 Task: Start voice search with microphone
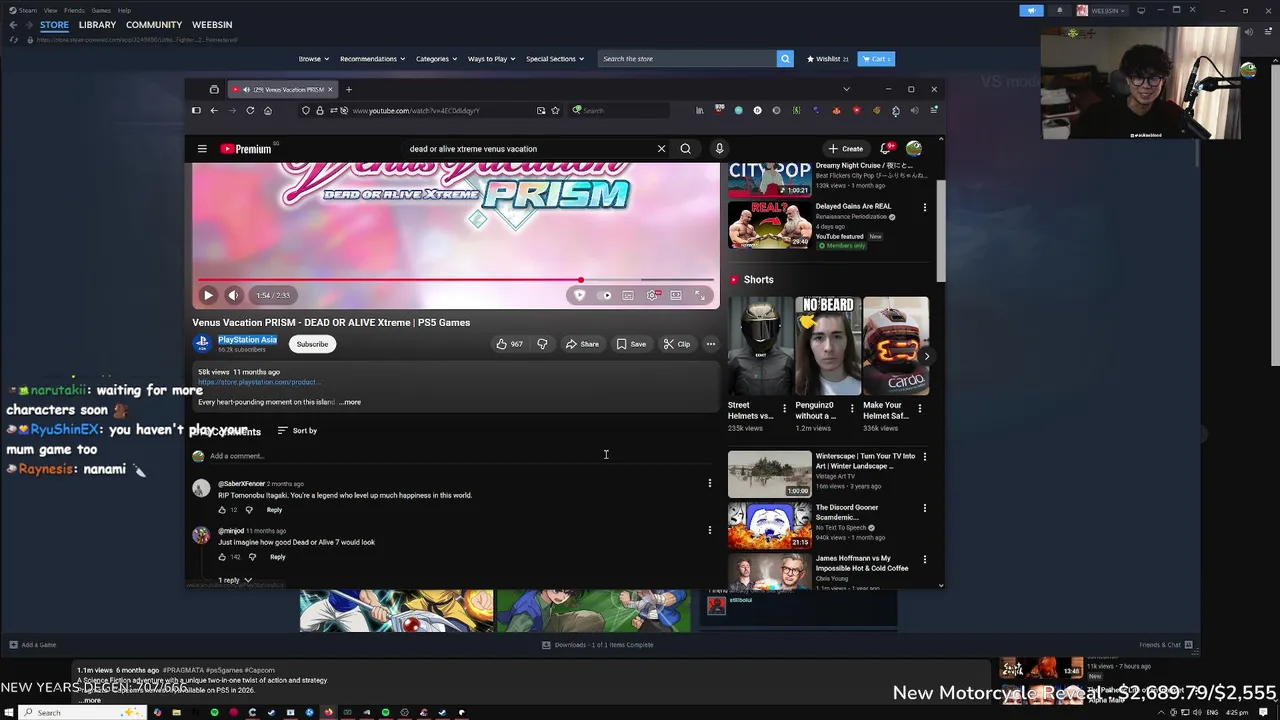click(719, 149)
